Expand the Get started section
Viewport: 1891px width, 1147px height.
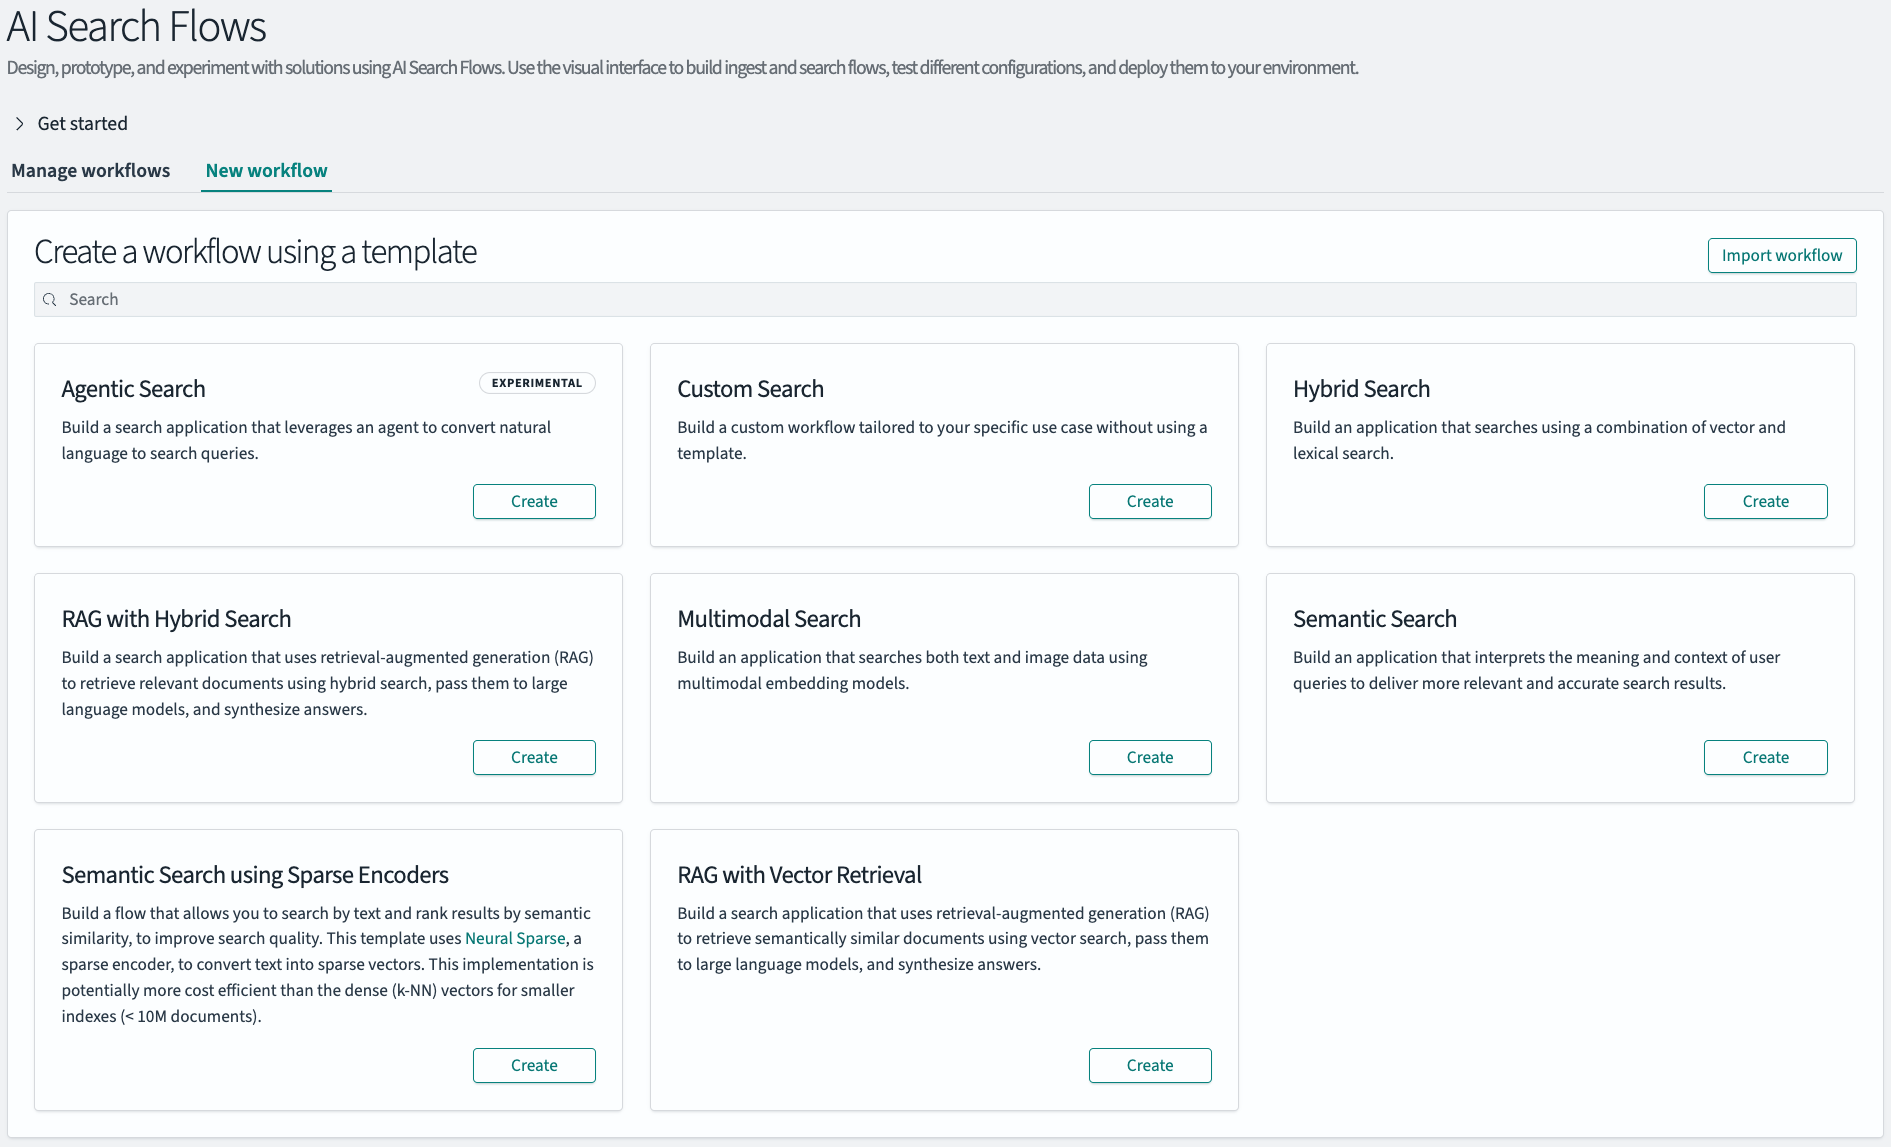(82, 123)
